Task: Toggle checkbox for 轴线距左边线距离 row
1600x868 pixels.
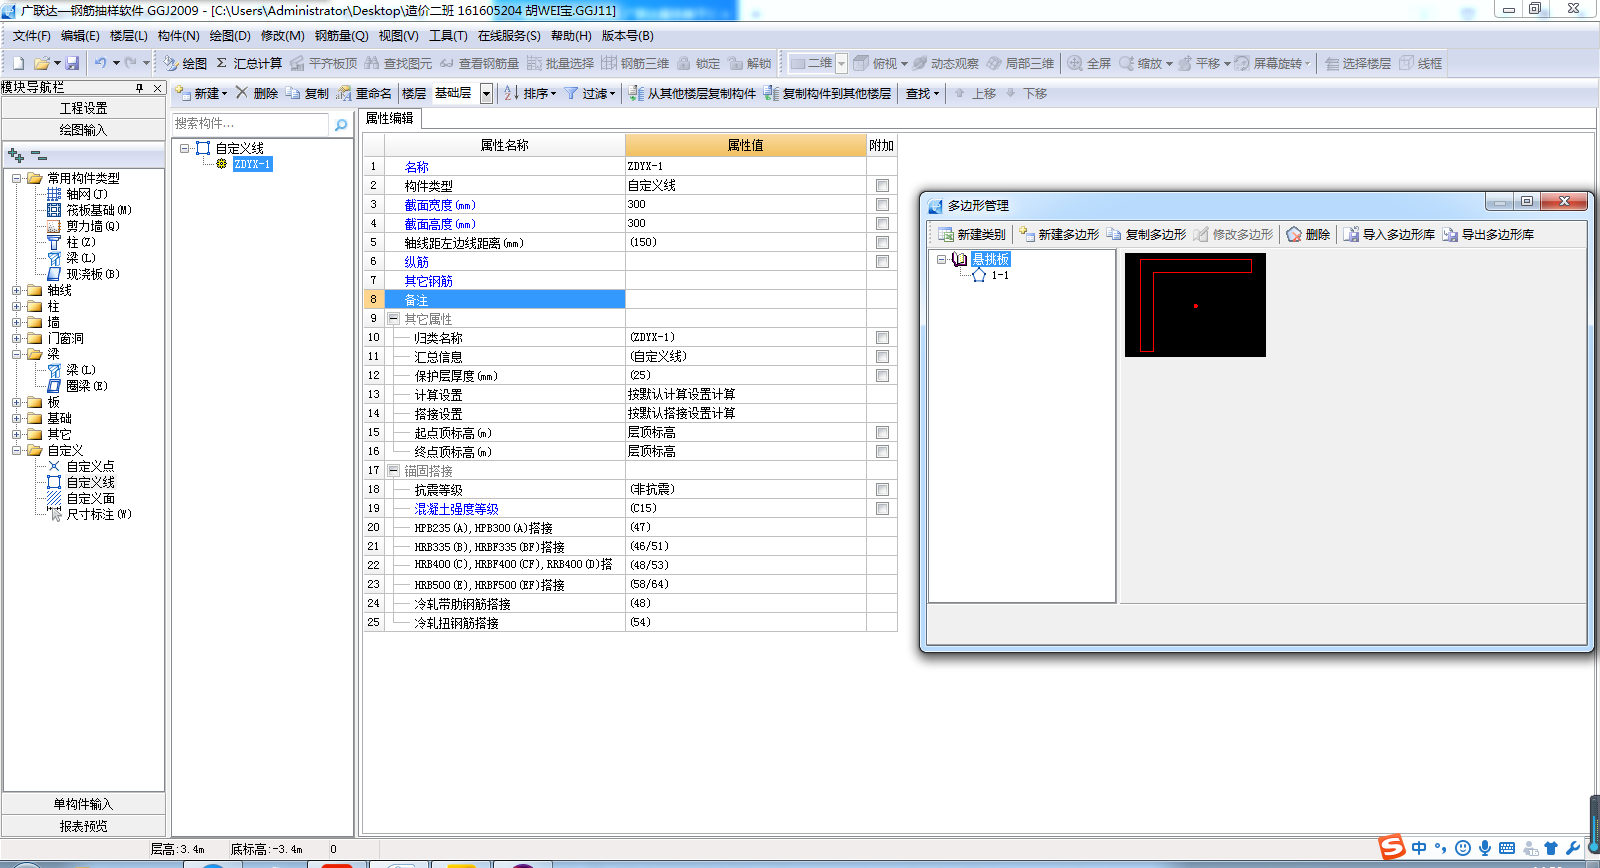Action: click(882, 242)
